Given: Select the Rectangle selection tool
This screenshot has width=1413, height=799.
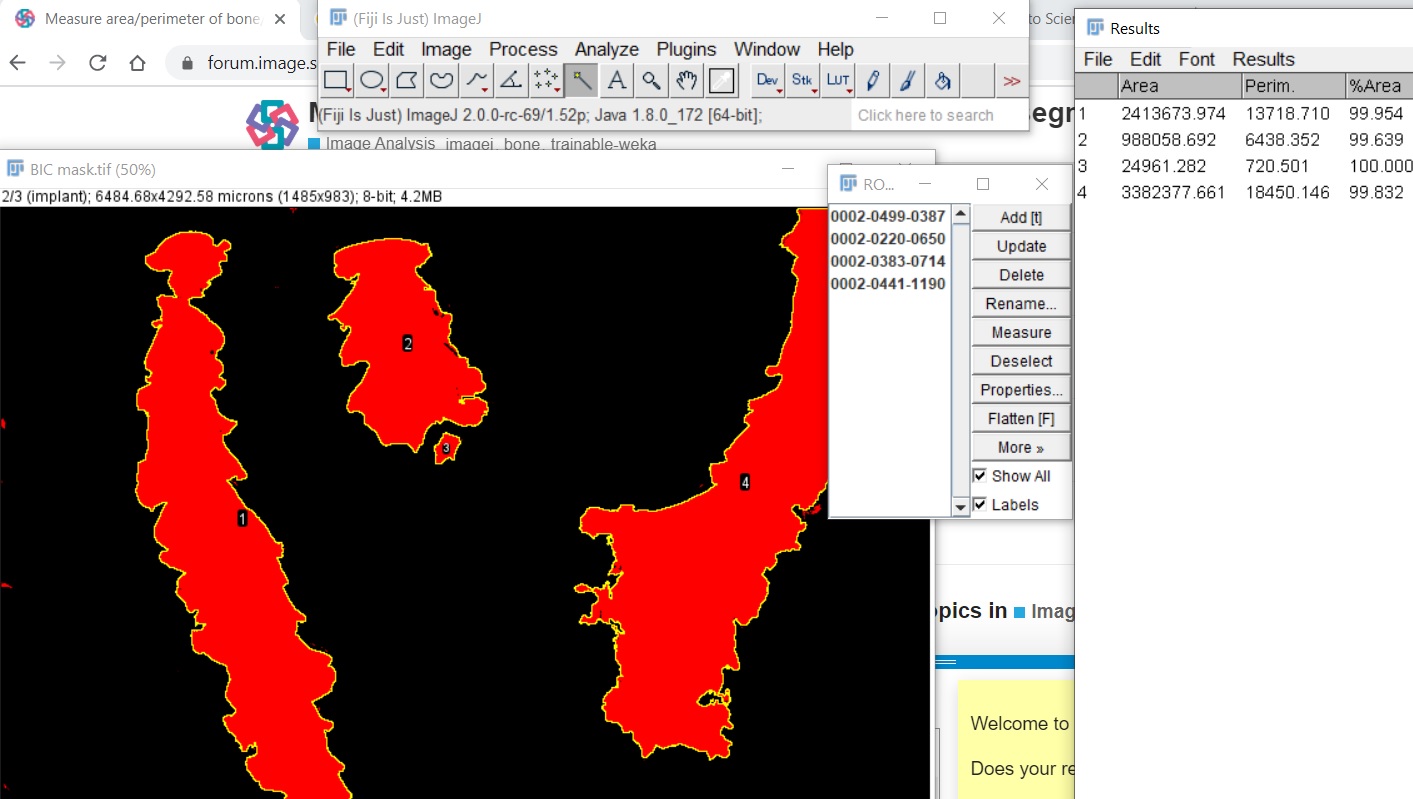Looking at the screenshot, I should [336, 80].
